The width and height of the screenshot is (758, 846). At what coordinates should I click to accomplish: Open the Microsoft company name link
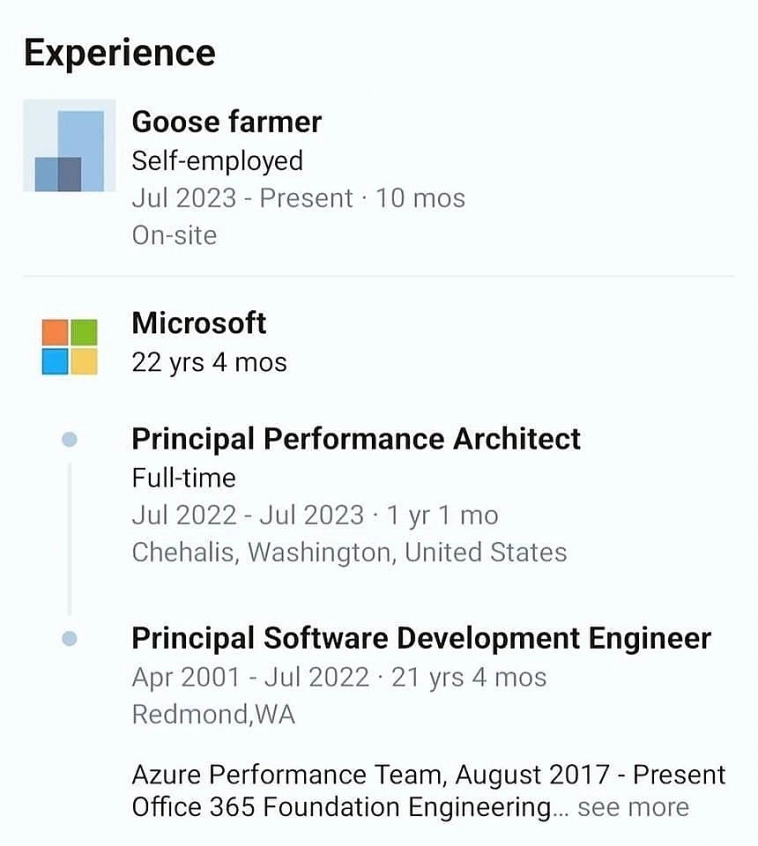(x=199, y=323)
